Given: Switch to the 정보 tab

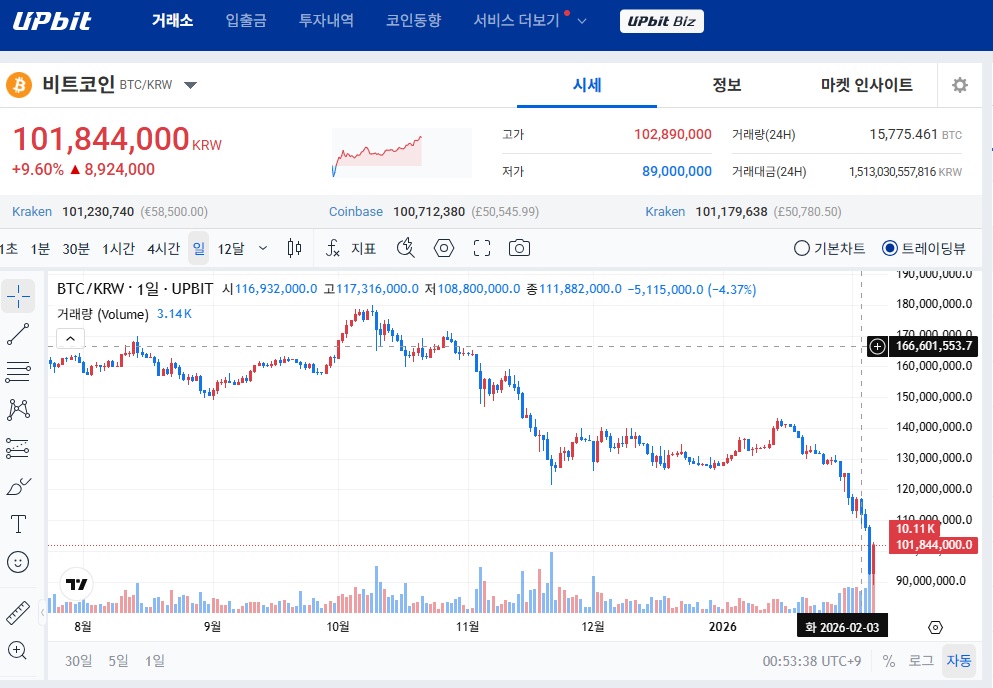Looking at the screenshot, I should click(x=727, y=85).
